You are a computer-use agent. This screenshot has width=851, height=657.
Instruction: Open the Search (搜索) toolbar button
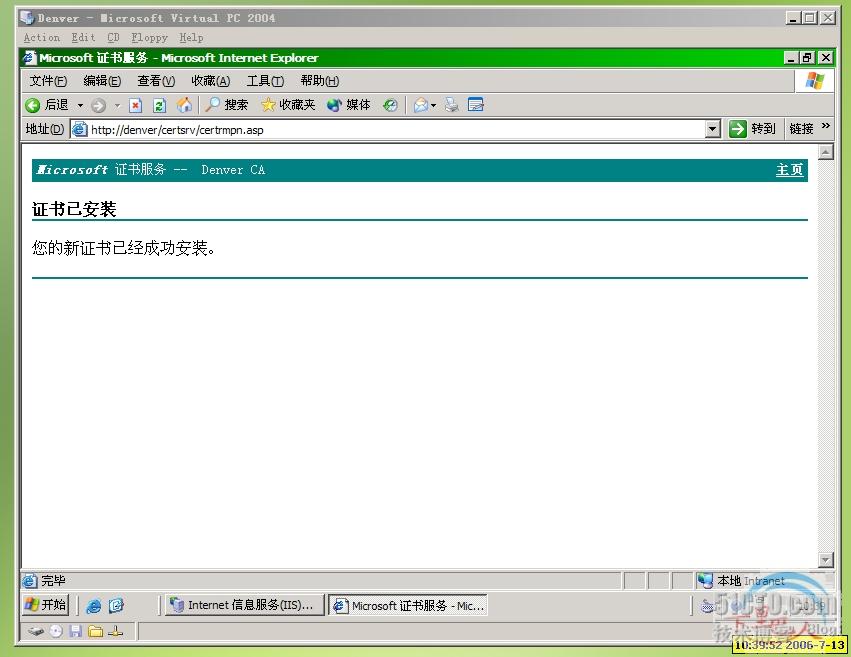point(226,105)
